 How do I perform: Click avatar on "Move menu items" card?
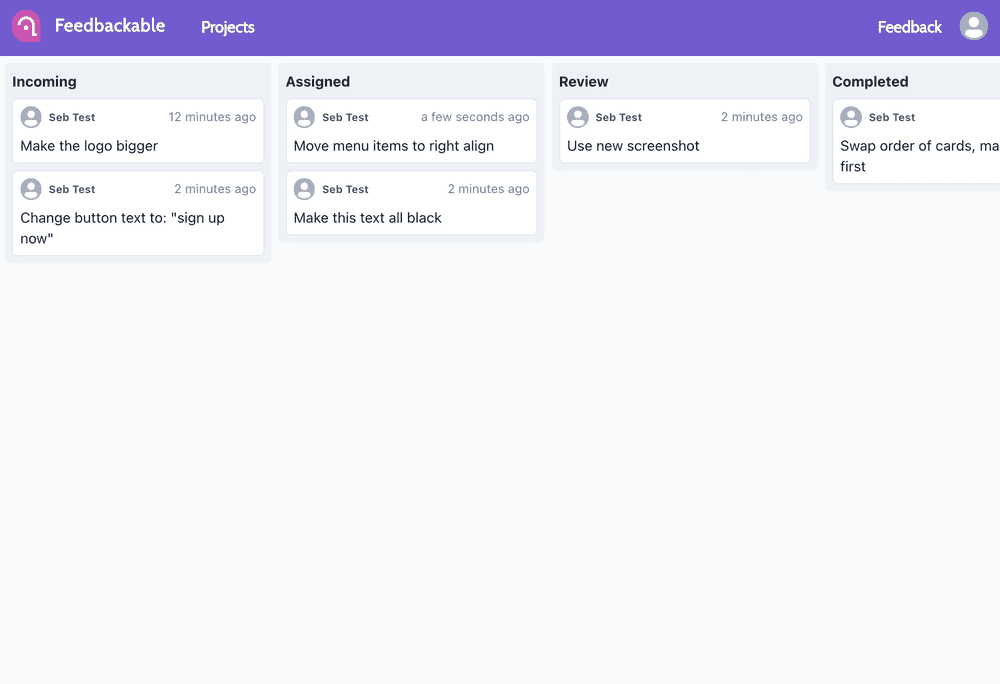304,117
